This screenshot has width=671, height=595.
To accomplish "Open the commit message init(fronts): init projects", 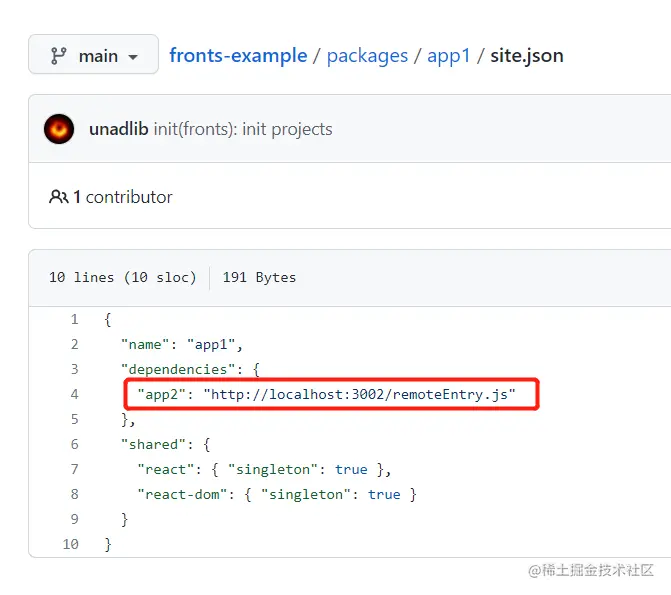I will pyautogui.click(x=243, y=129).
